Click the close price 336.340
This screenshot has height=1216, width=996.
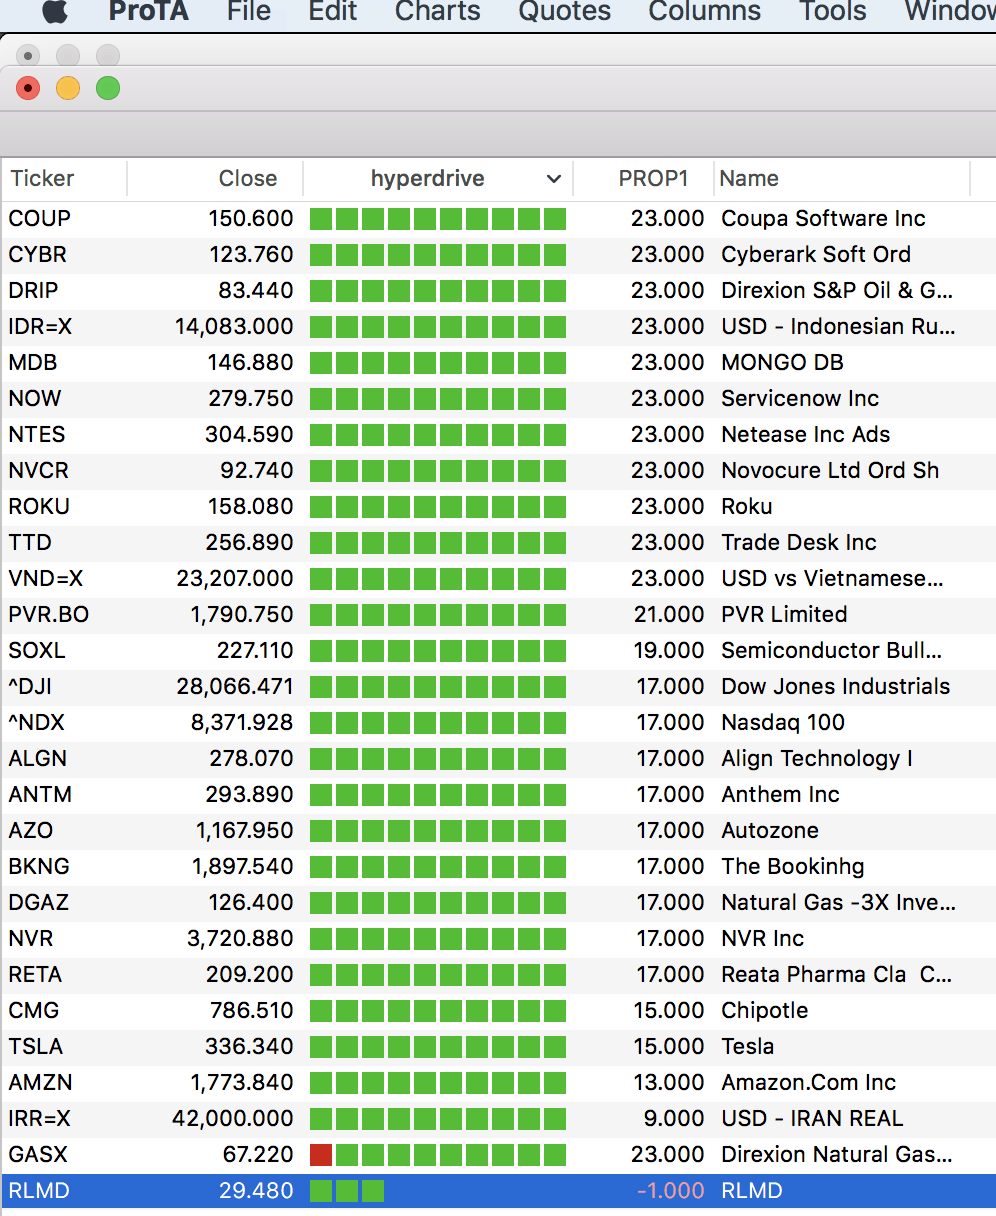tap(251, 1047)
